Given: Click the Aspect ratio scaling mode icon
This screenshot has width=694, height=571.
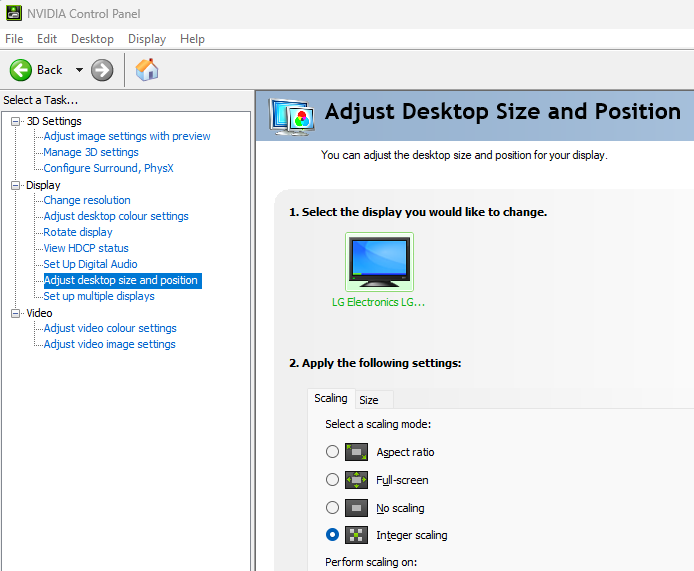Looking at the screenshot, I should point(356,452).
